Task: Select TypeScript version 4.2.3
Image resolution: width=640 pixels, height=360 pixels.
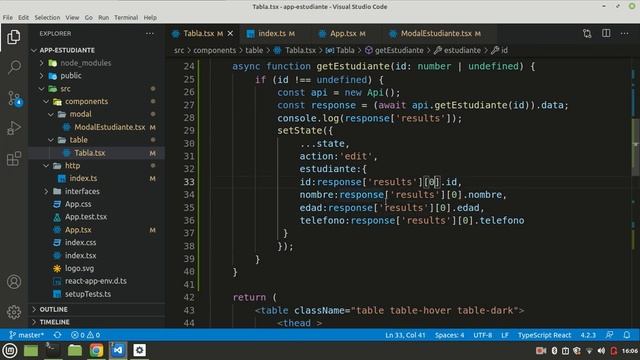Action: point(588,335)
